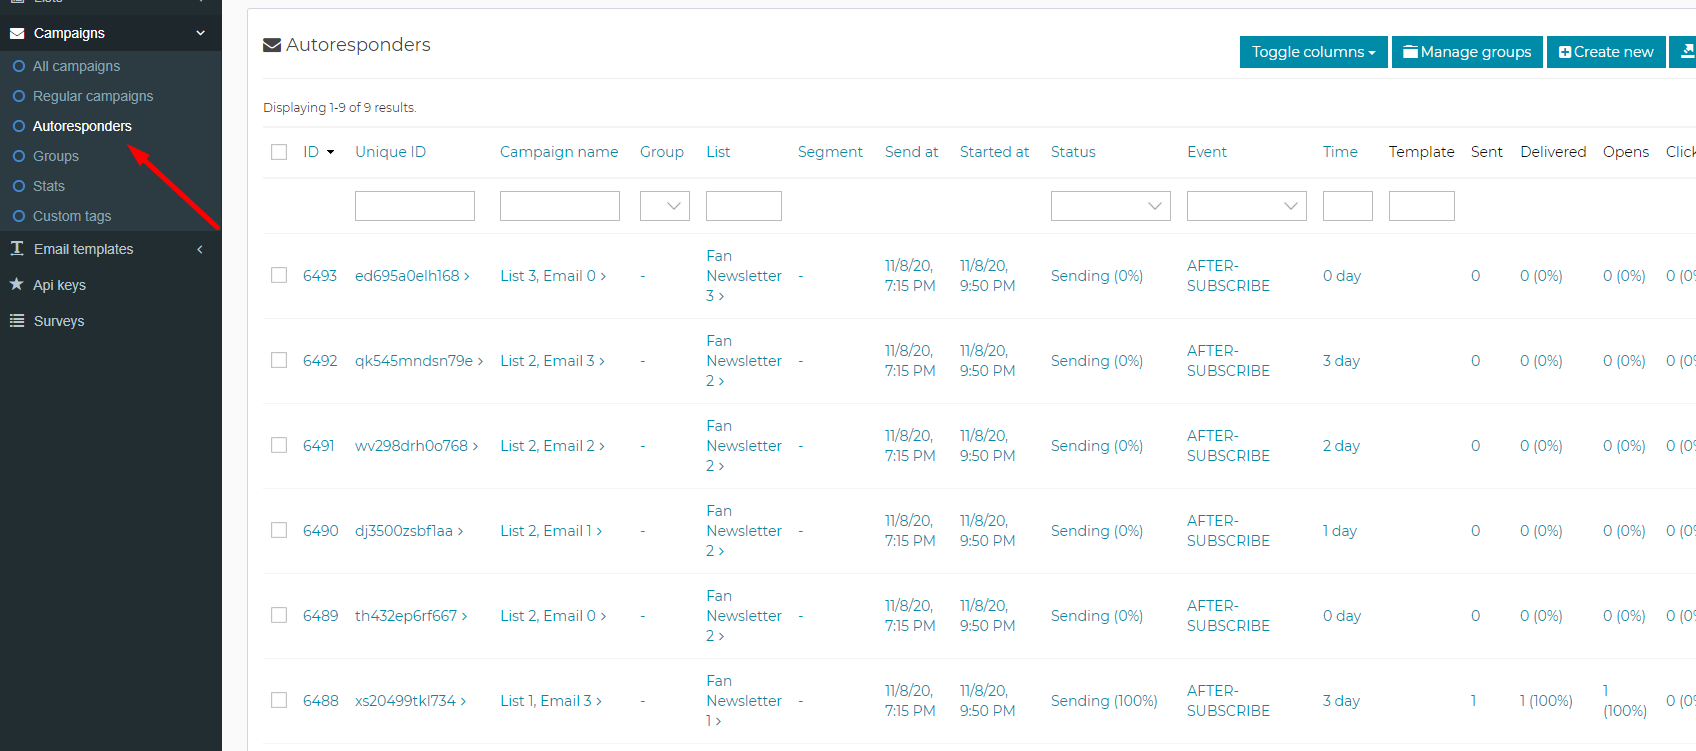Toggle the select-all checkbox in table header

click(279, 152)
